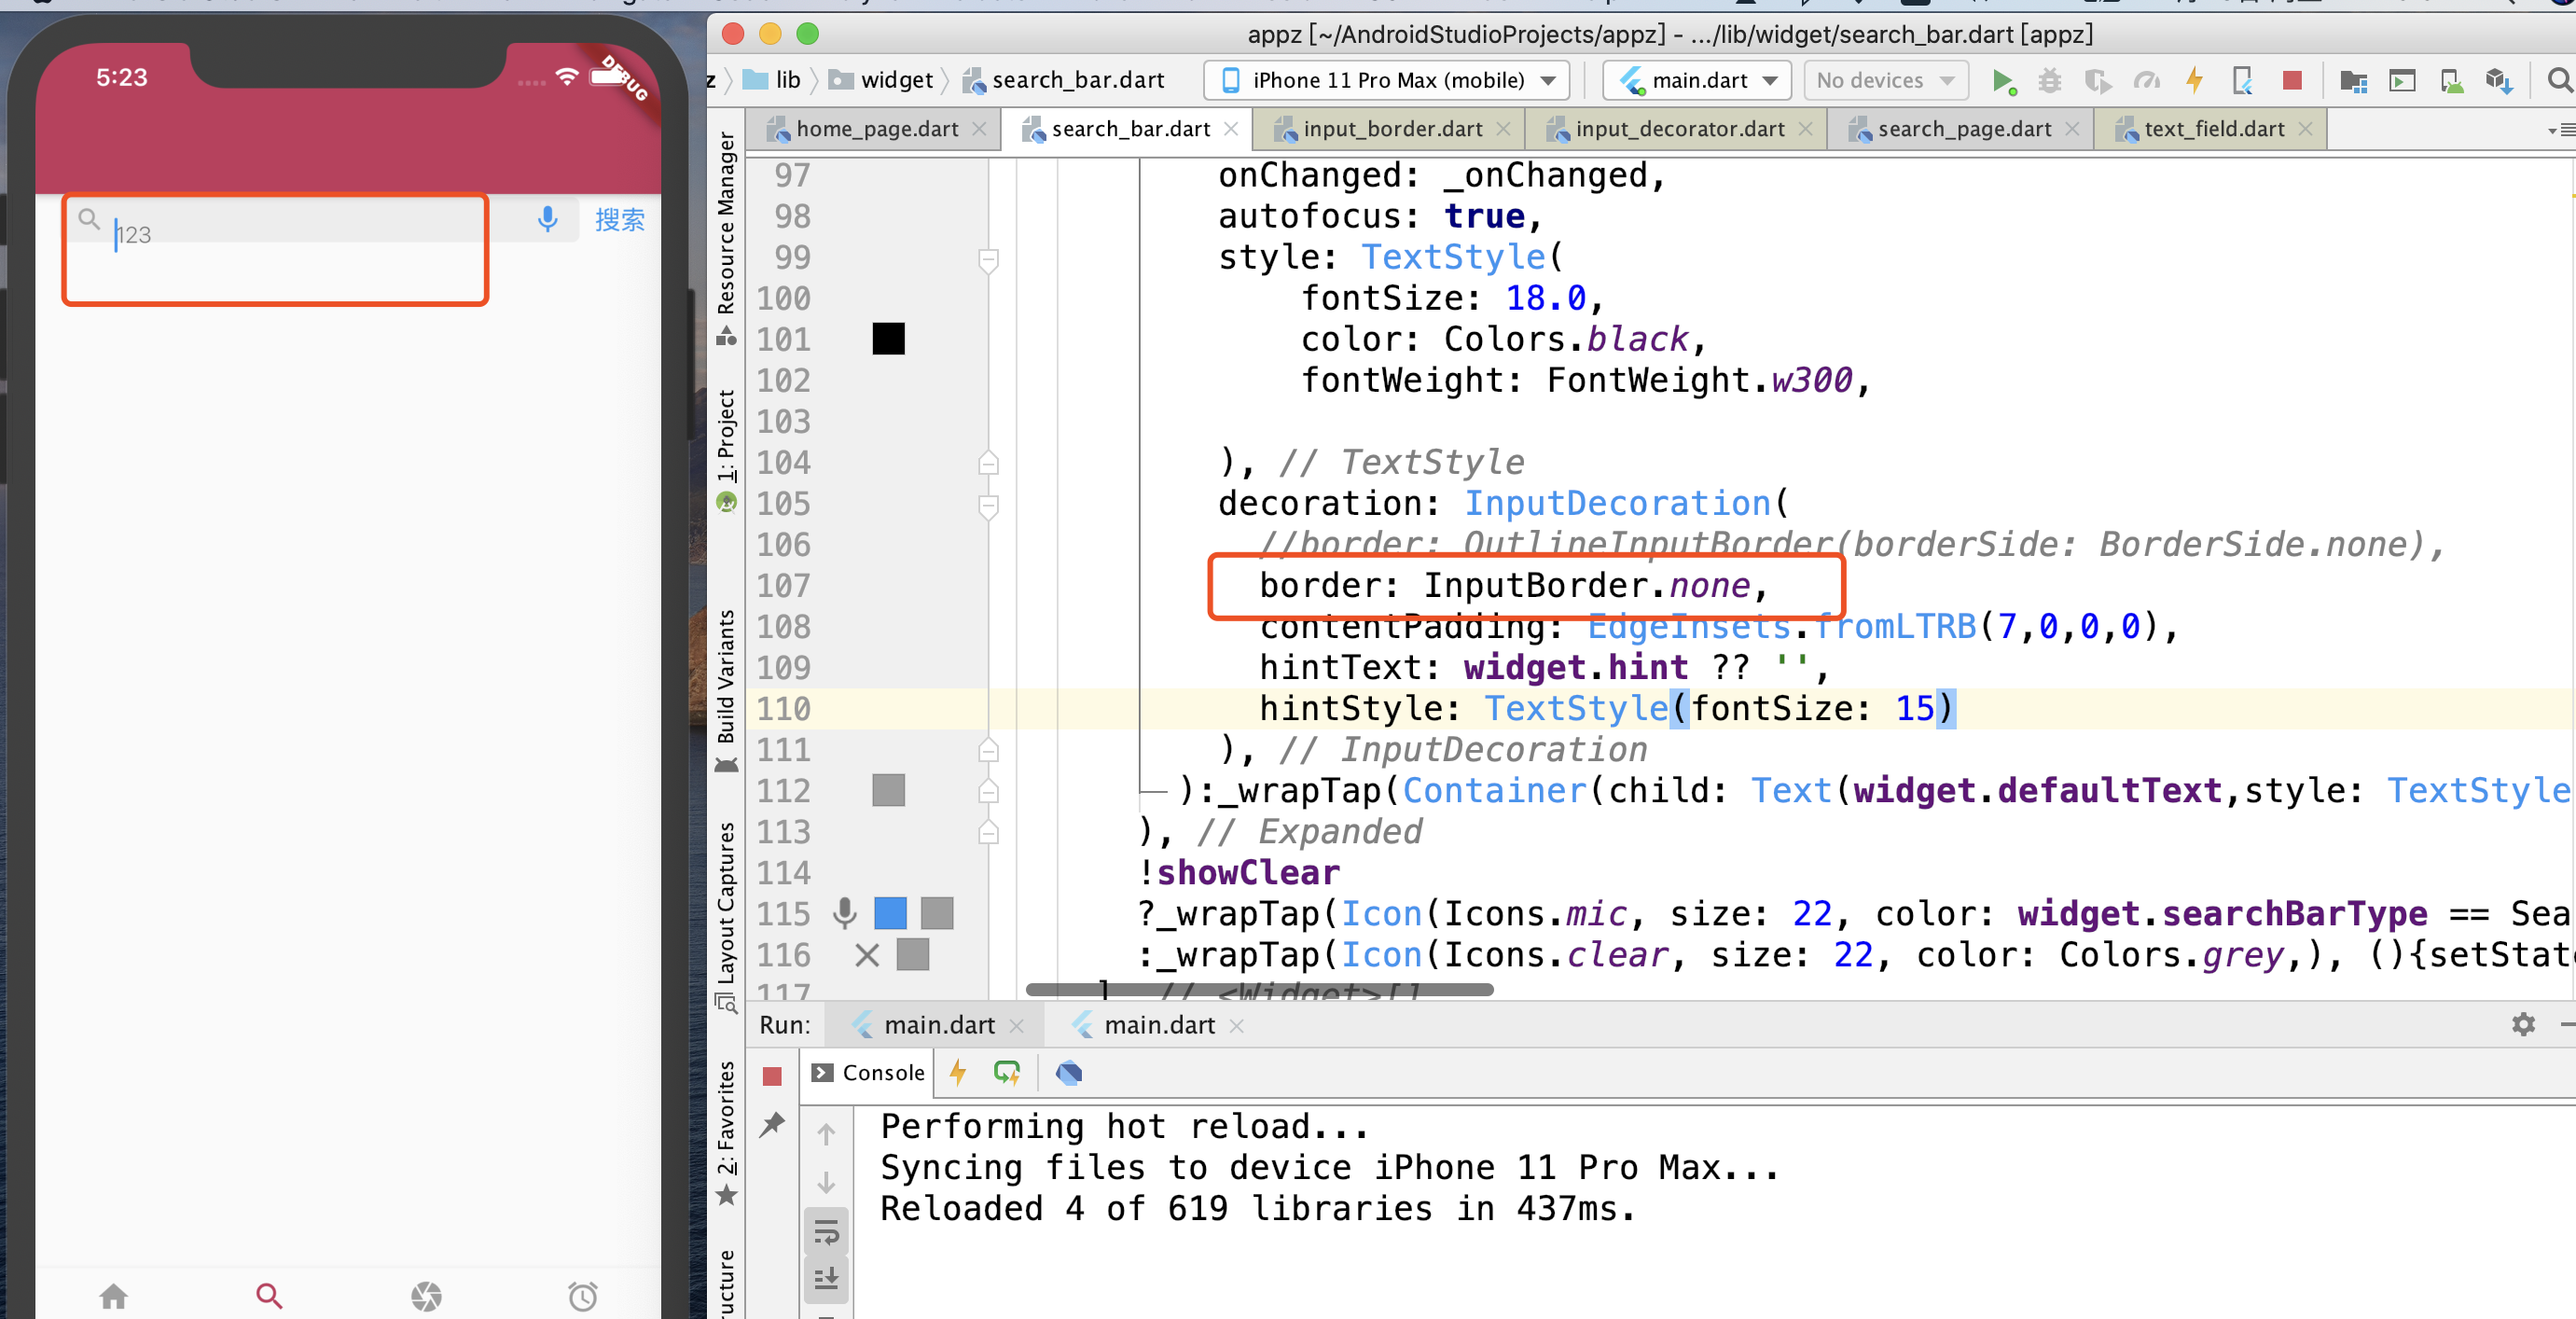Image resolution: width=2576 pixels, height=1319 pixels.
Task: Click the Flutter Hot Reload lightning icon
Action: 2194,81
